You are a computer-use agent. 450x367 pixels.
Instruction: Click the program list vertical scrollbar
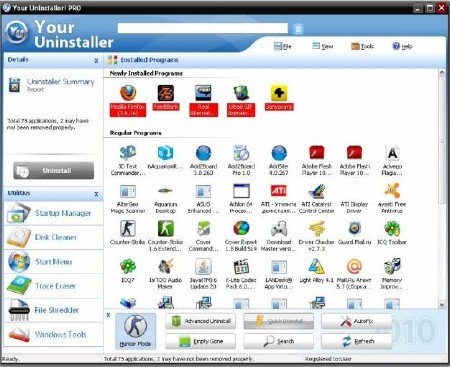point(442,188)
